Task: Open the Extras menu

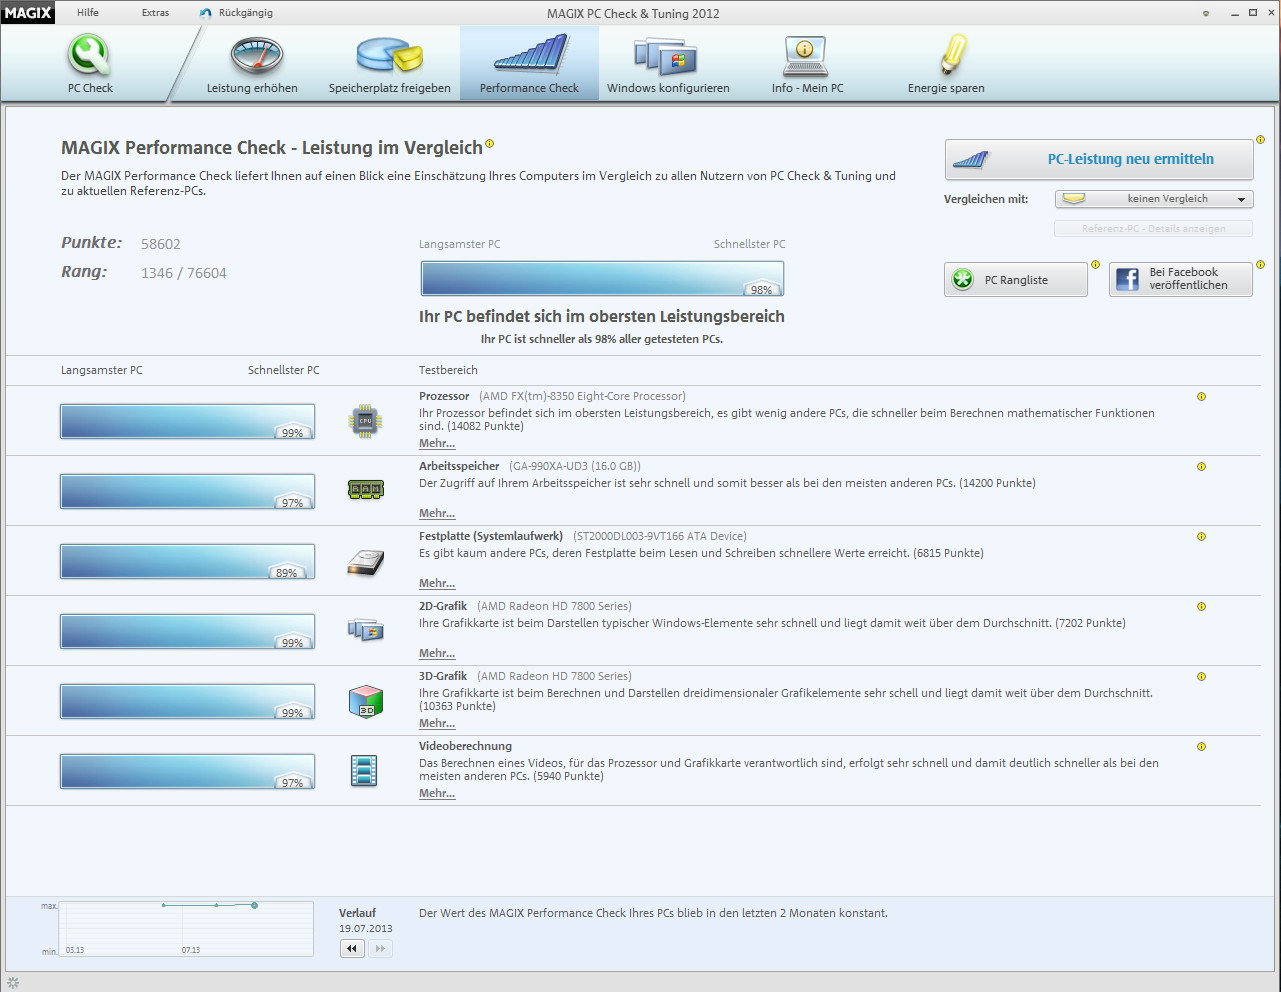Action: pyautogui.click(x=155, y=13)
